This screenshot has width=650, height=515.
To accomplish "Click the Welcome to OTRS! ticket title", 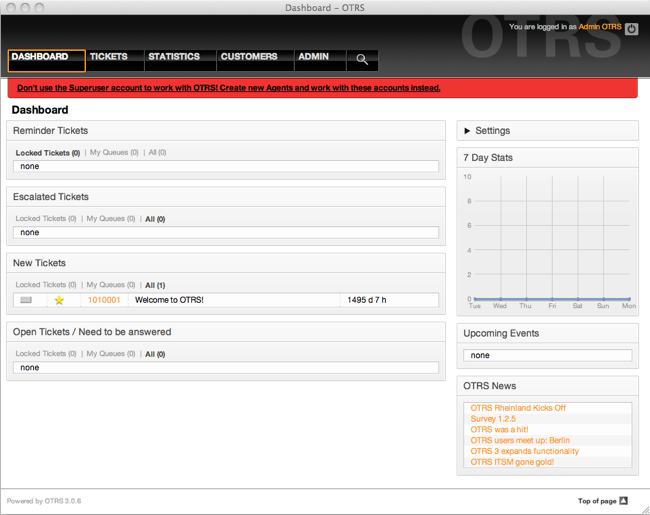I will click(169, 300).
